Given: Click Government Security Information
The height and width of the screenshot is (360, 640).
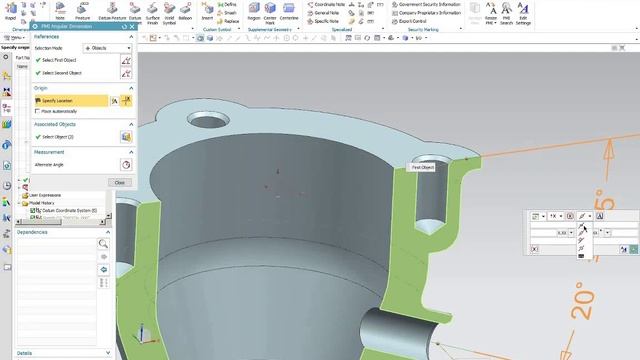Looking at the screenshot, I should [x=426, y=4].
